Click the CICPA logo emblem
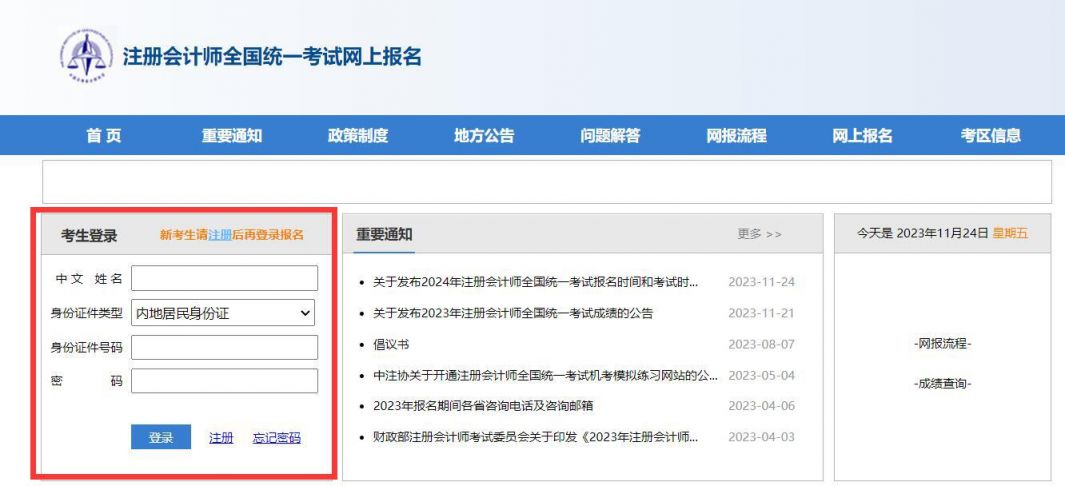The image size is (1065, 486). [86, 56]
